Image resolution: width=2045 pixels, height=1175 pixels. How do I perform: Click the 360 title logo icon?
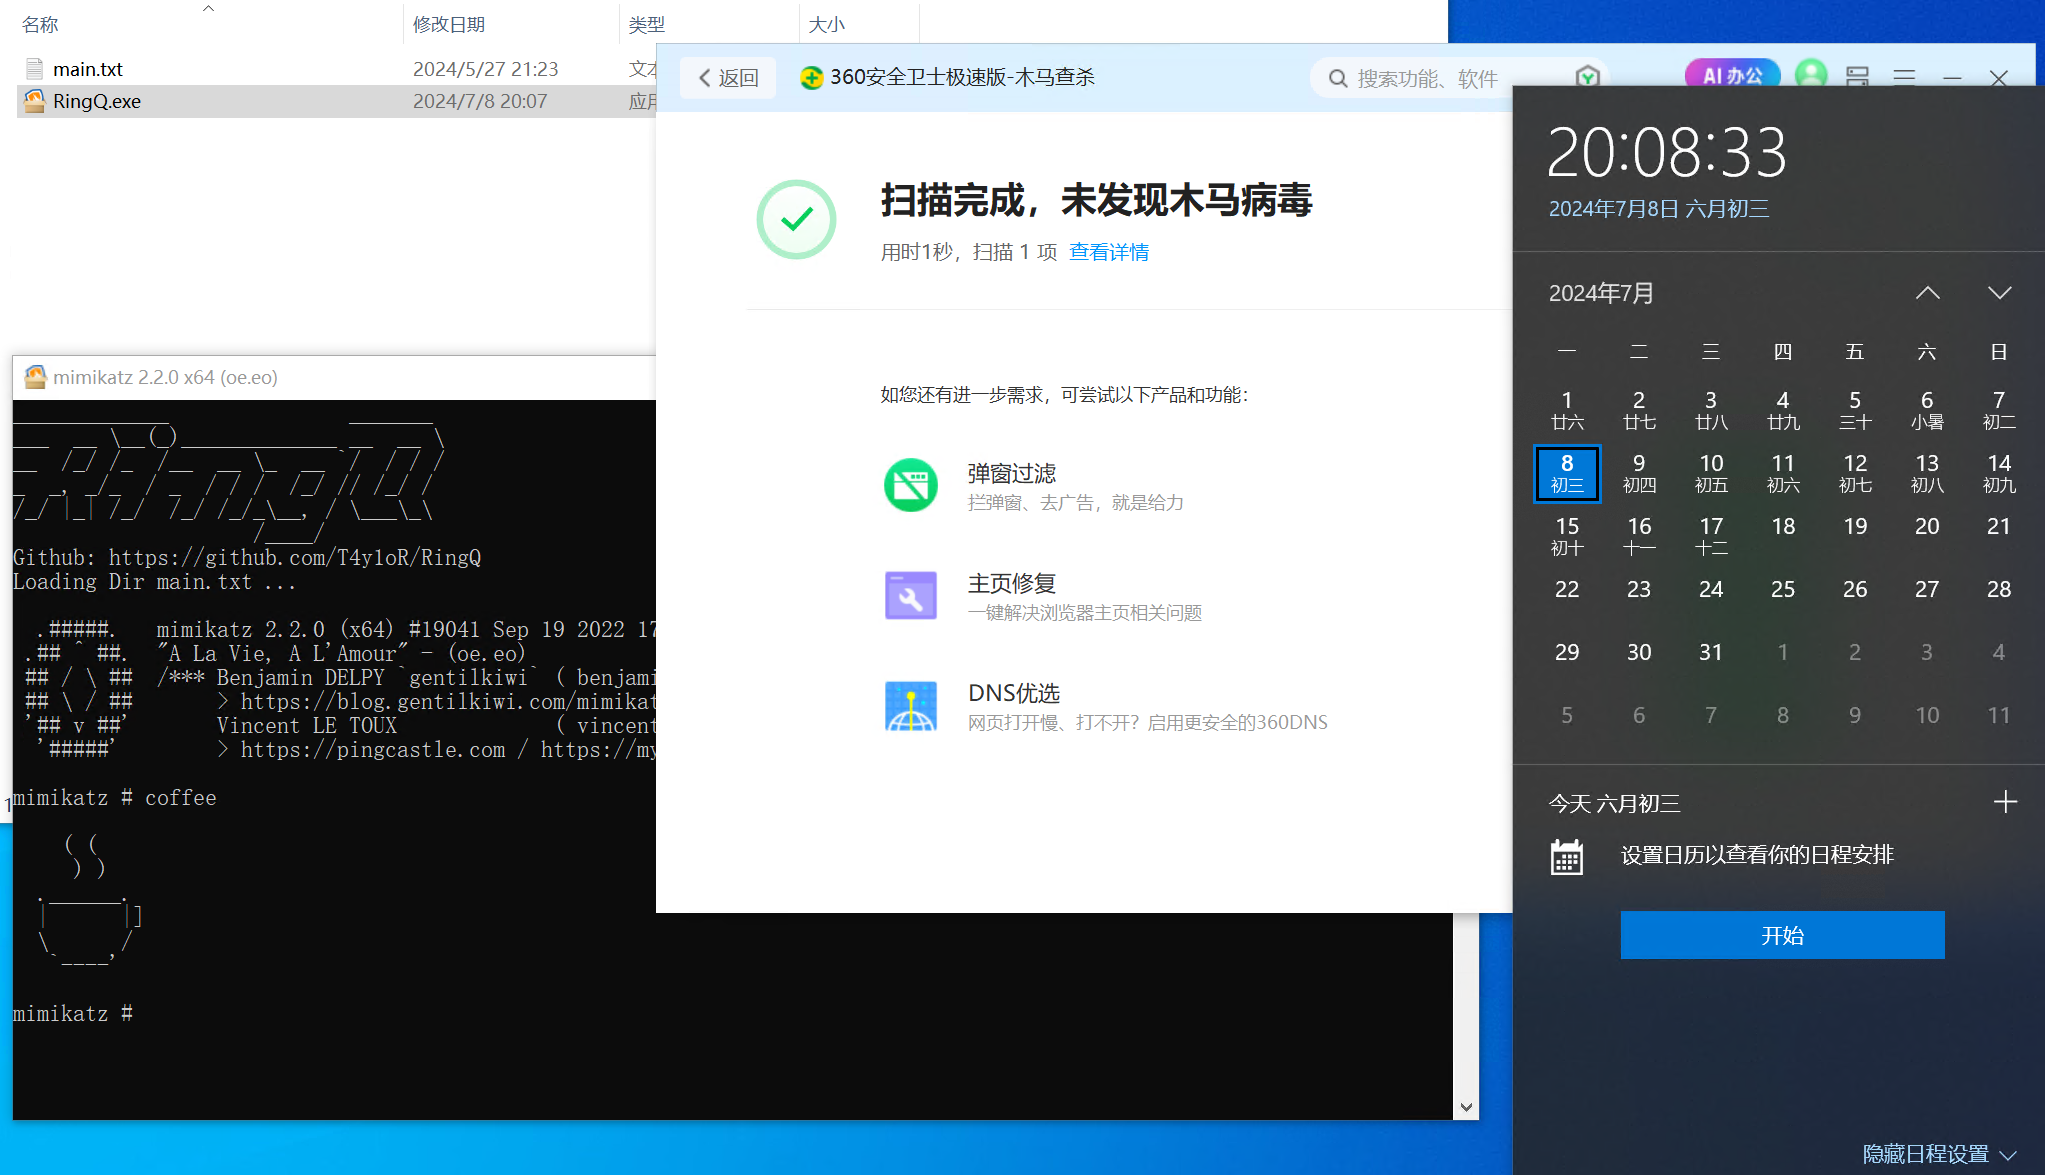tap(812, 78)
